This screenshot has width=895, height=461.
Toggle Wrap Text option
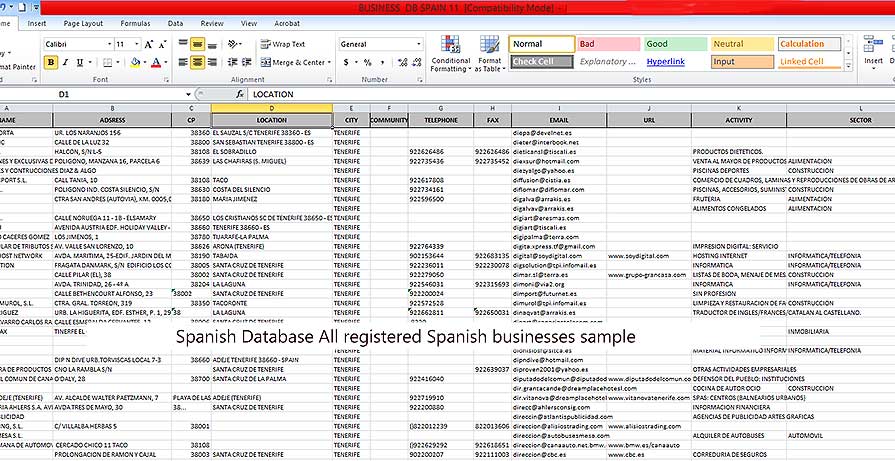point(283,44)
